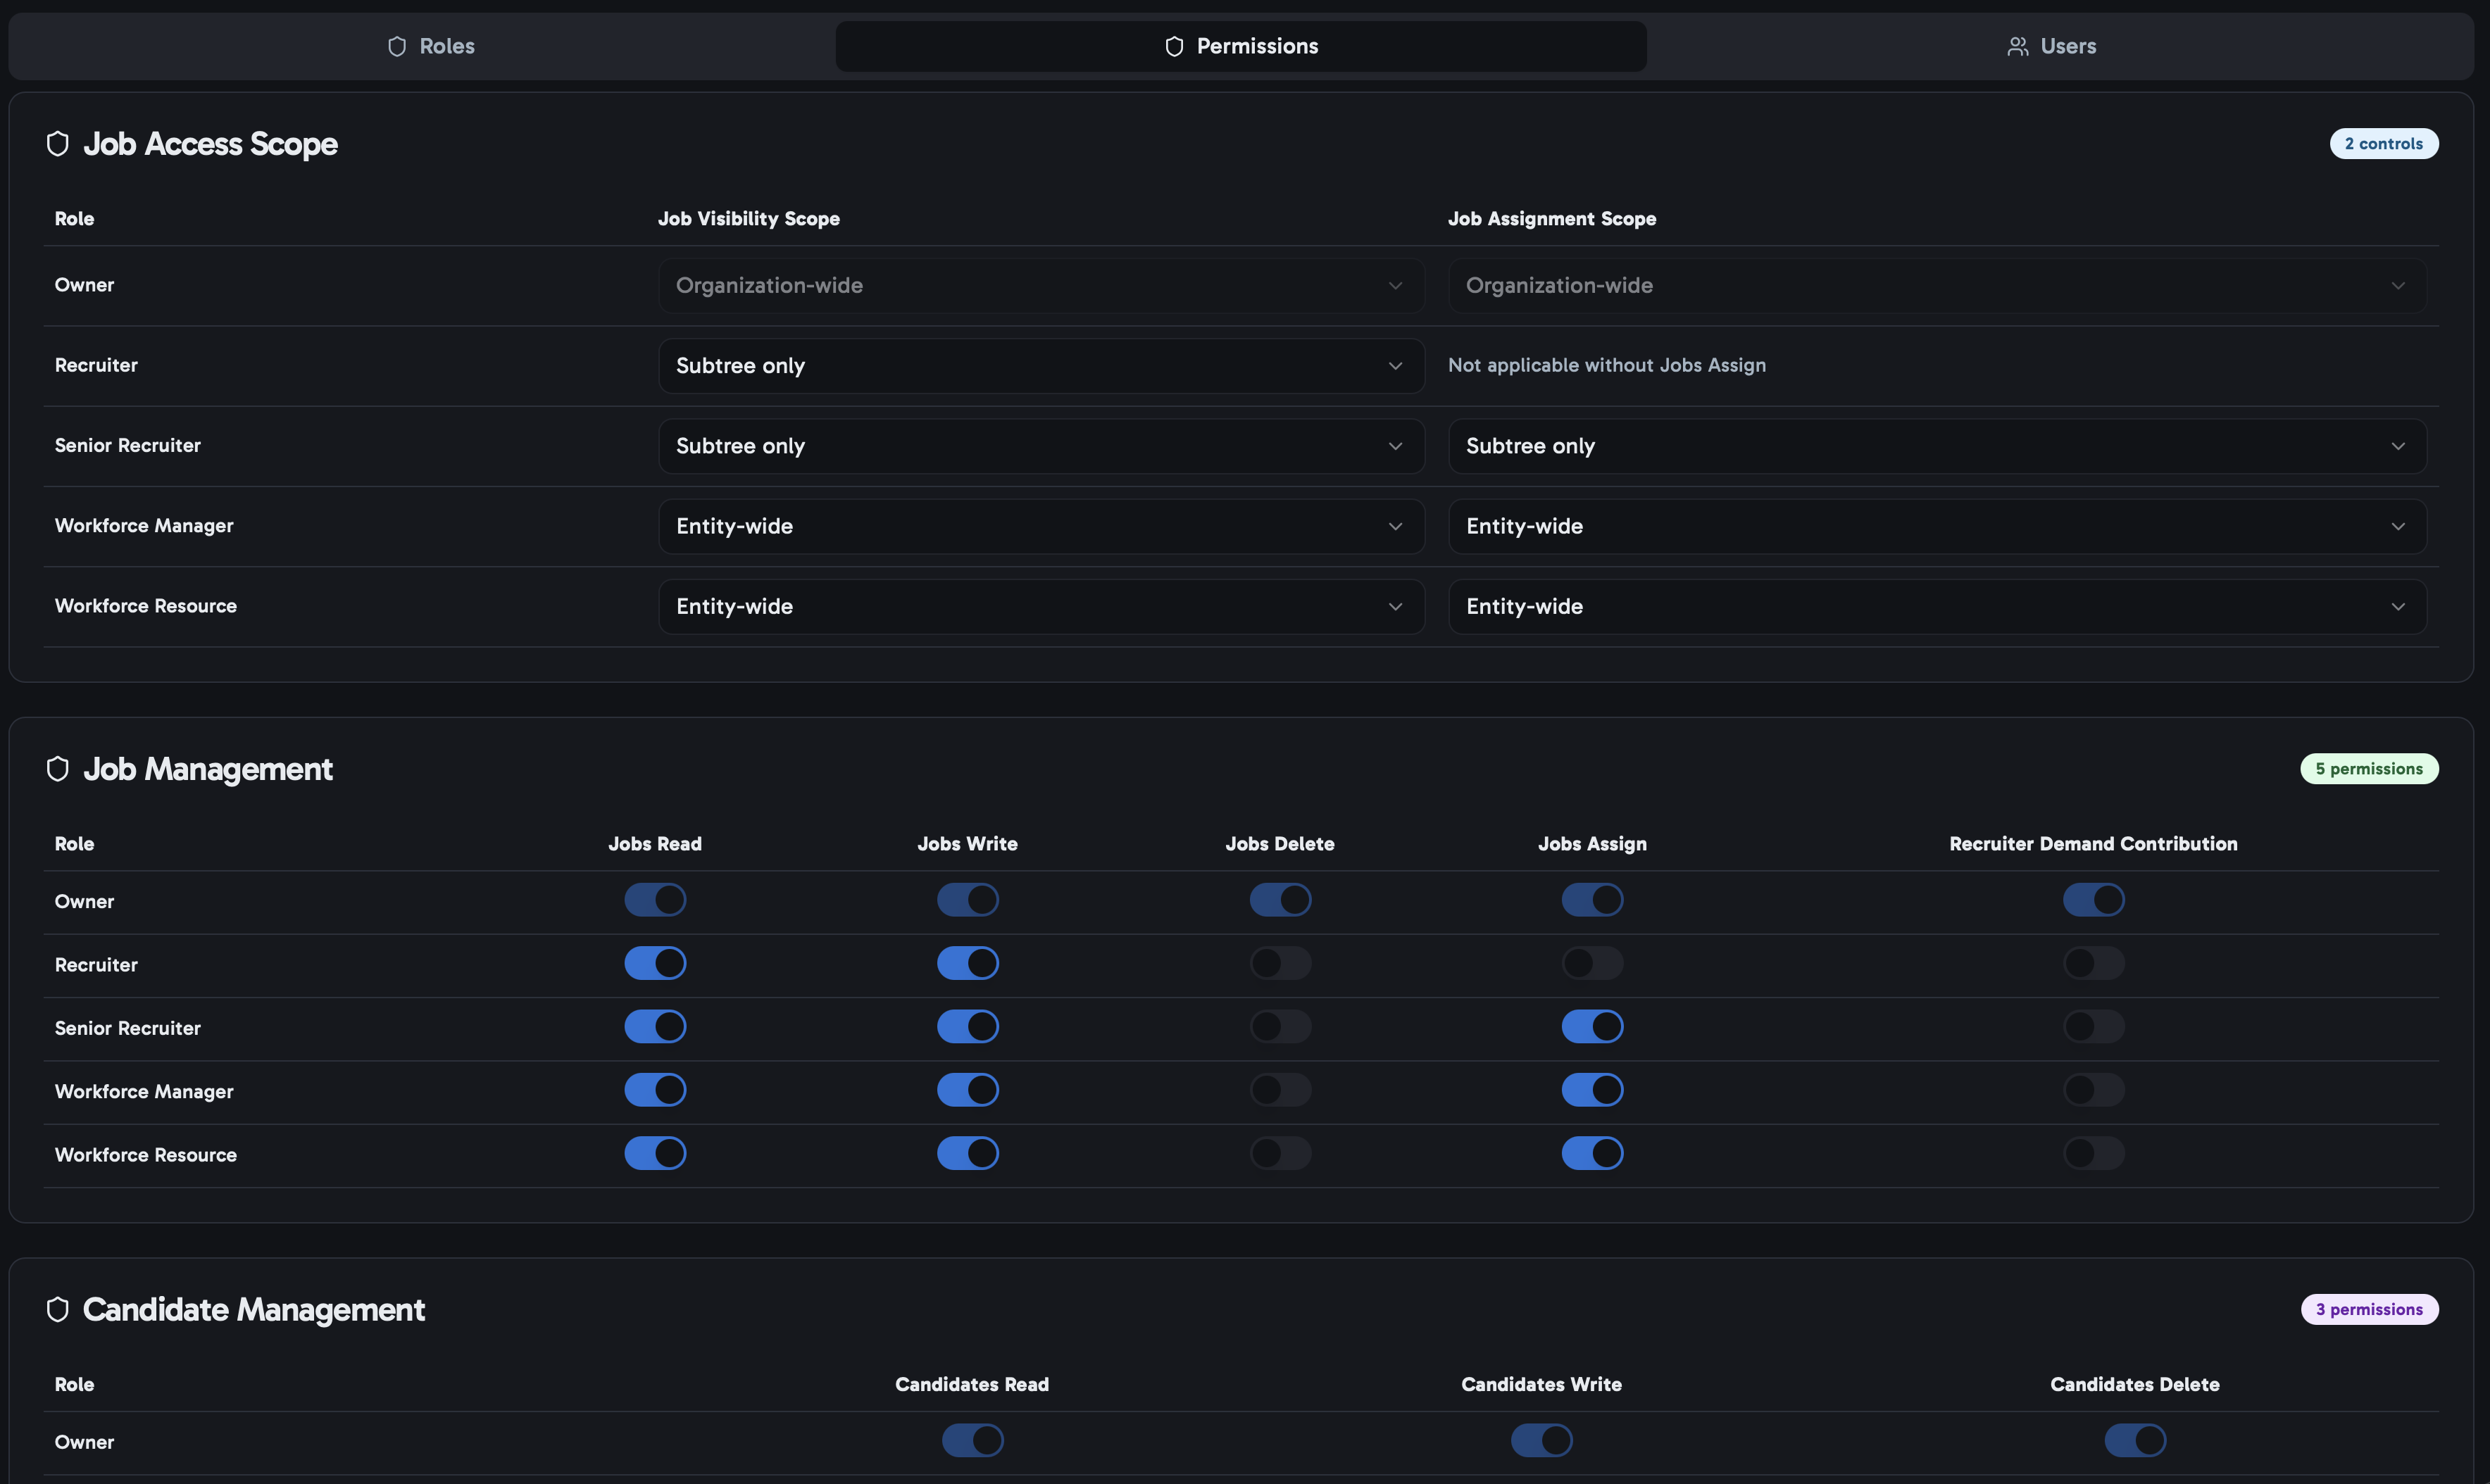Open Workforce Resource Job Visibility Scope dropdown
Viewport: 2490px width, 1484px height.
1041,607
